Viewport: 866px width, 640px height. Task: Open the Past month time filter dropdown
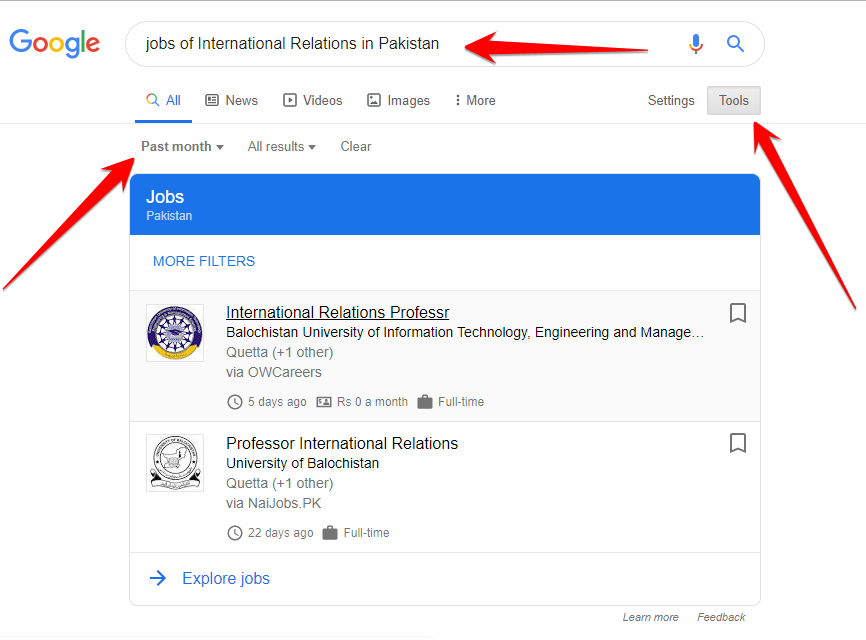pos(182,146)
